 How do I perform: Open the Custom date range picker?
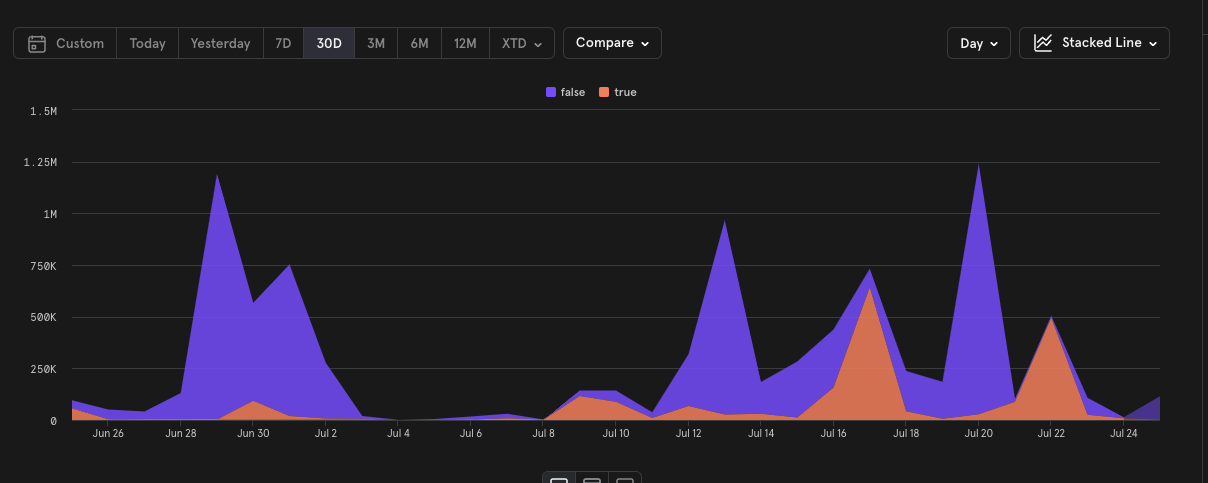tap(65, 44)
